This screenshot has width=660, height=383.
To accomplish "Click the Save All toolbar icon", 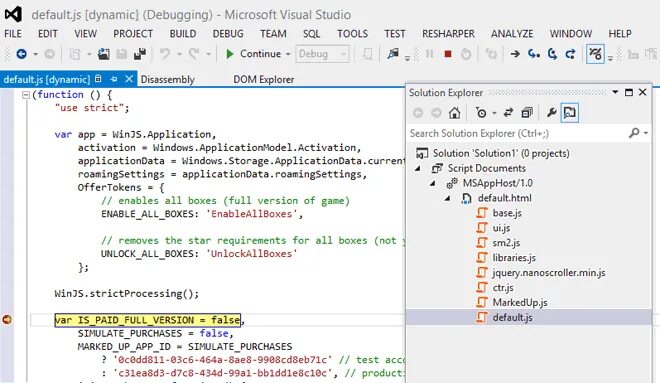I will [x=140, y=54].
